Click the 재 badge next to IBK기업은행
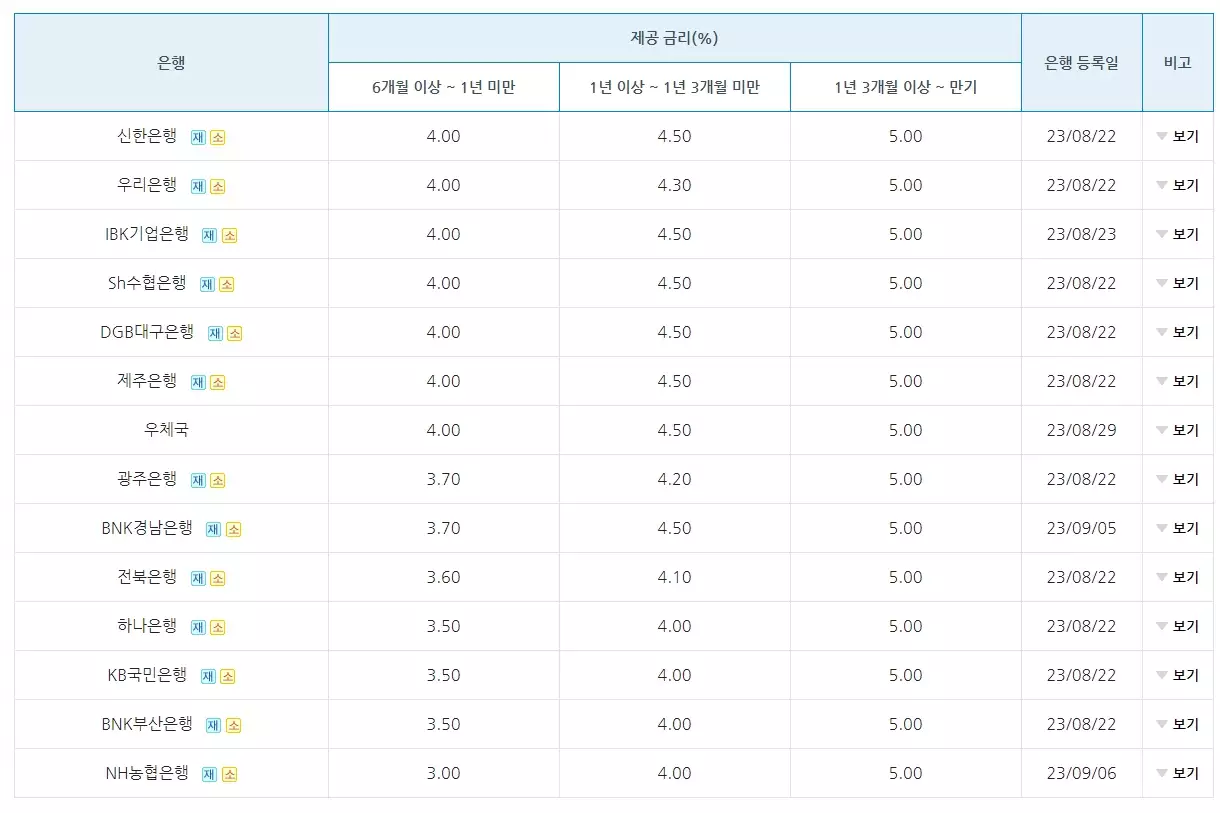 tap(210, 235)
